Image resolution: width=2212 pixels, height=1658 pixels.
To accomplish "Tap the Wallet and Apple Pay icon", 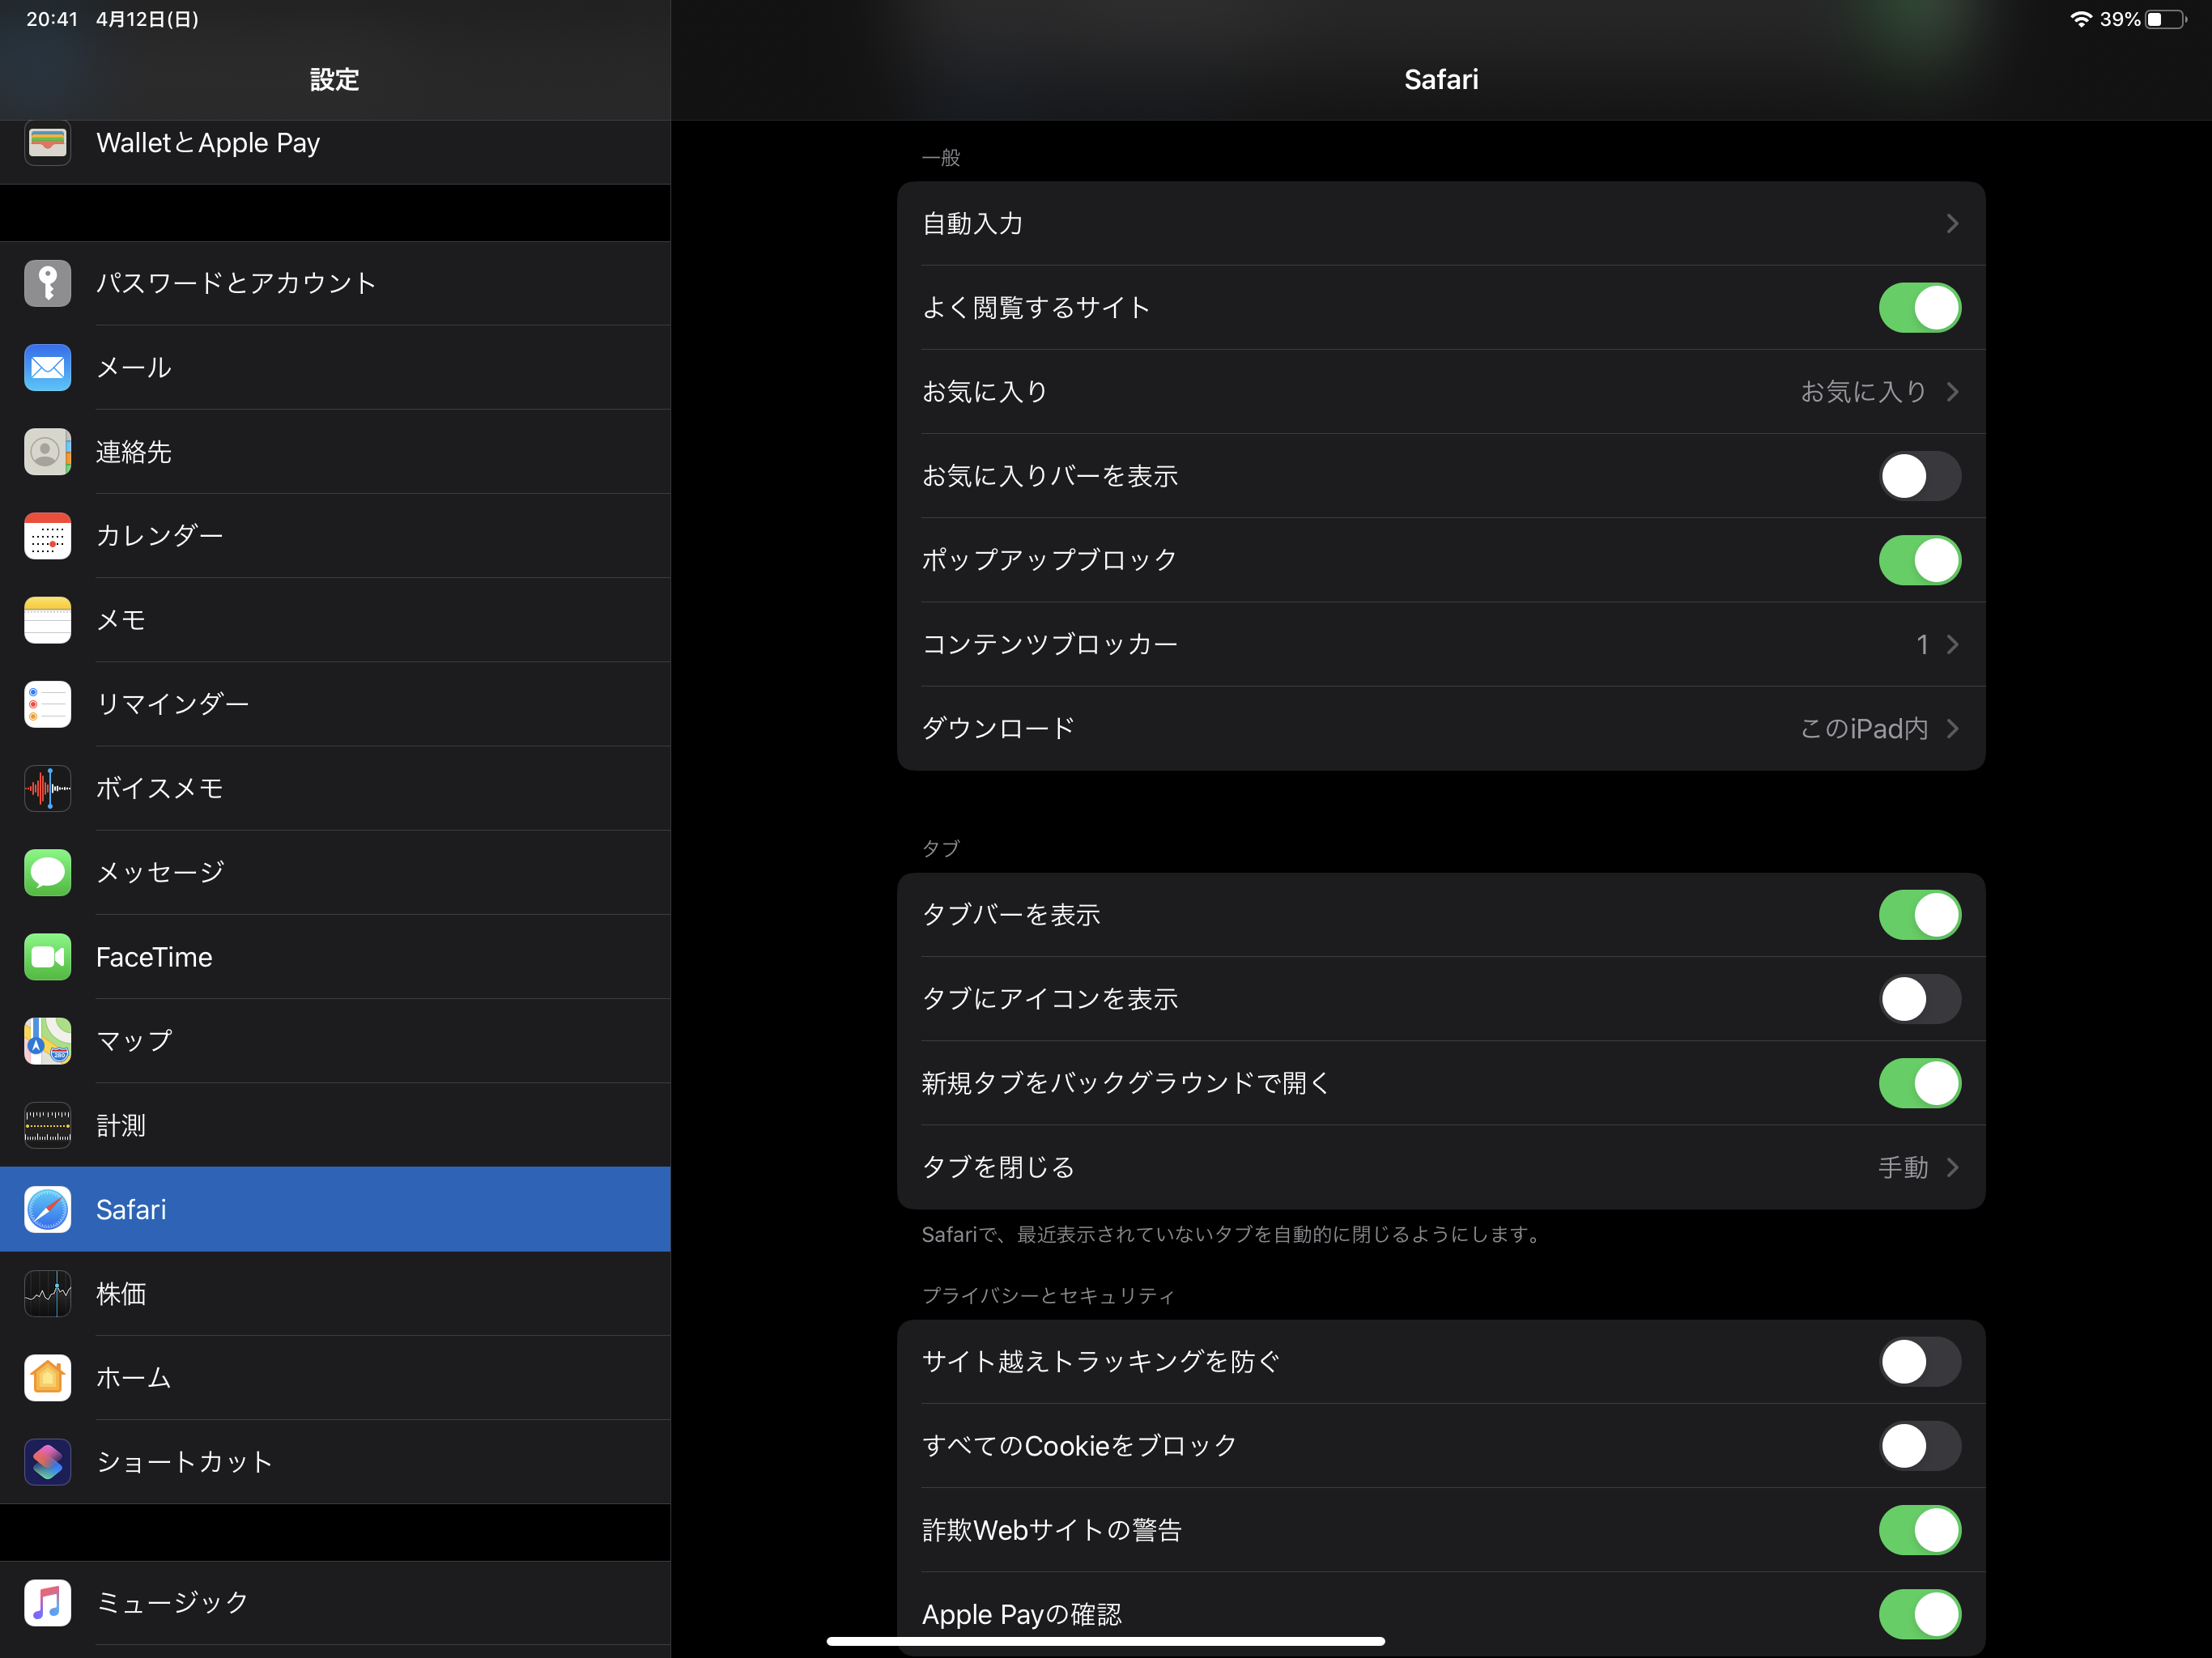I will pos(47,143).
